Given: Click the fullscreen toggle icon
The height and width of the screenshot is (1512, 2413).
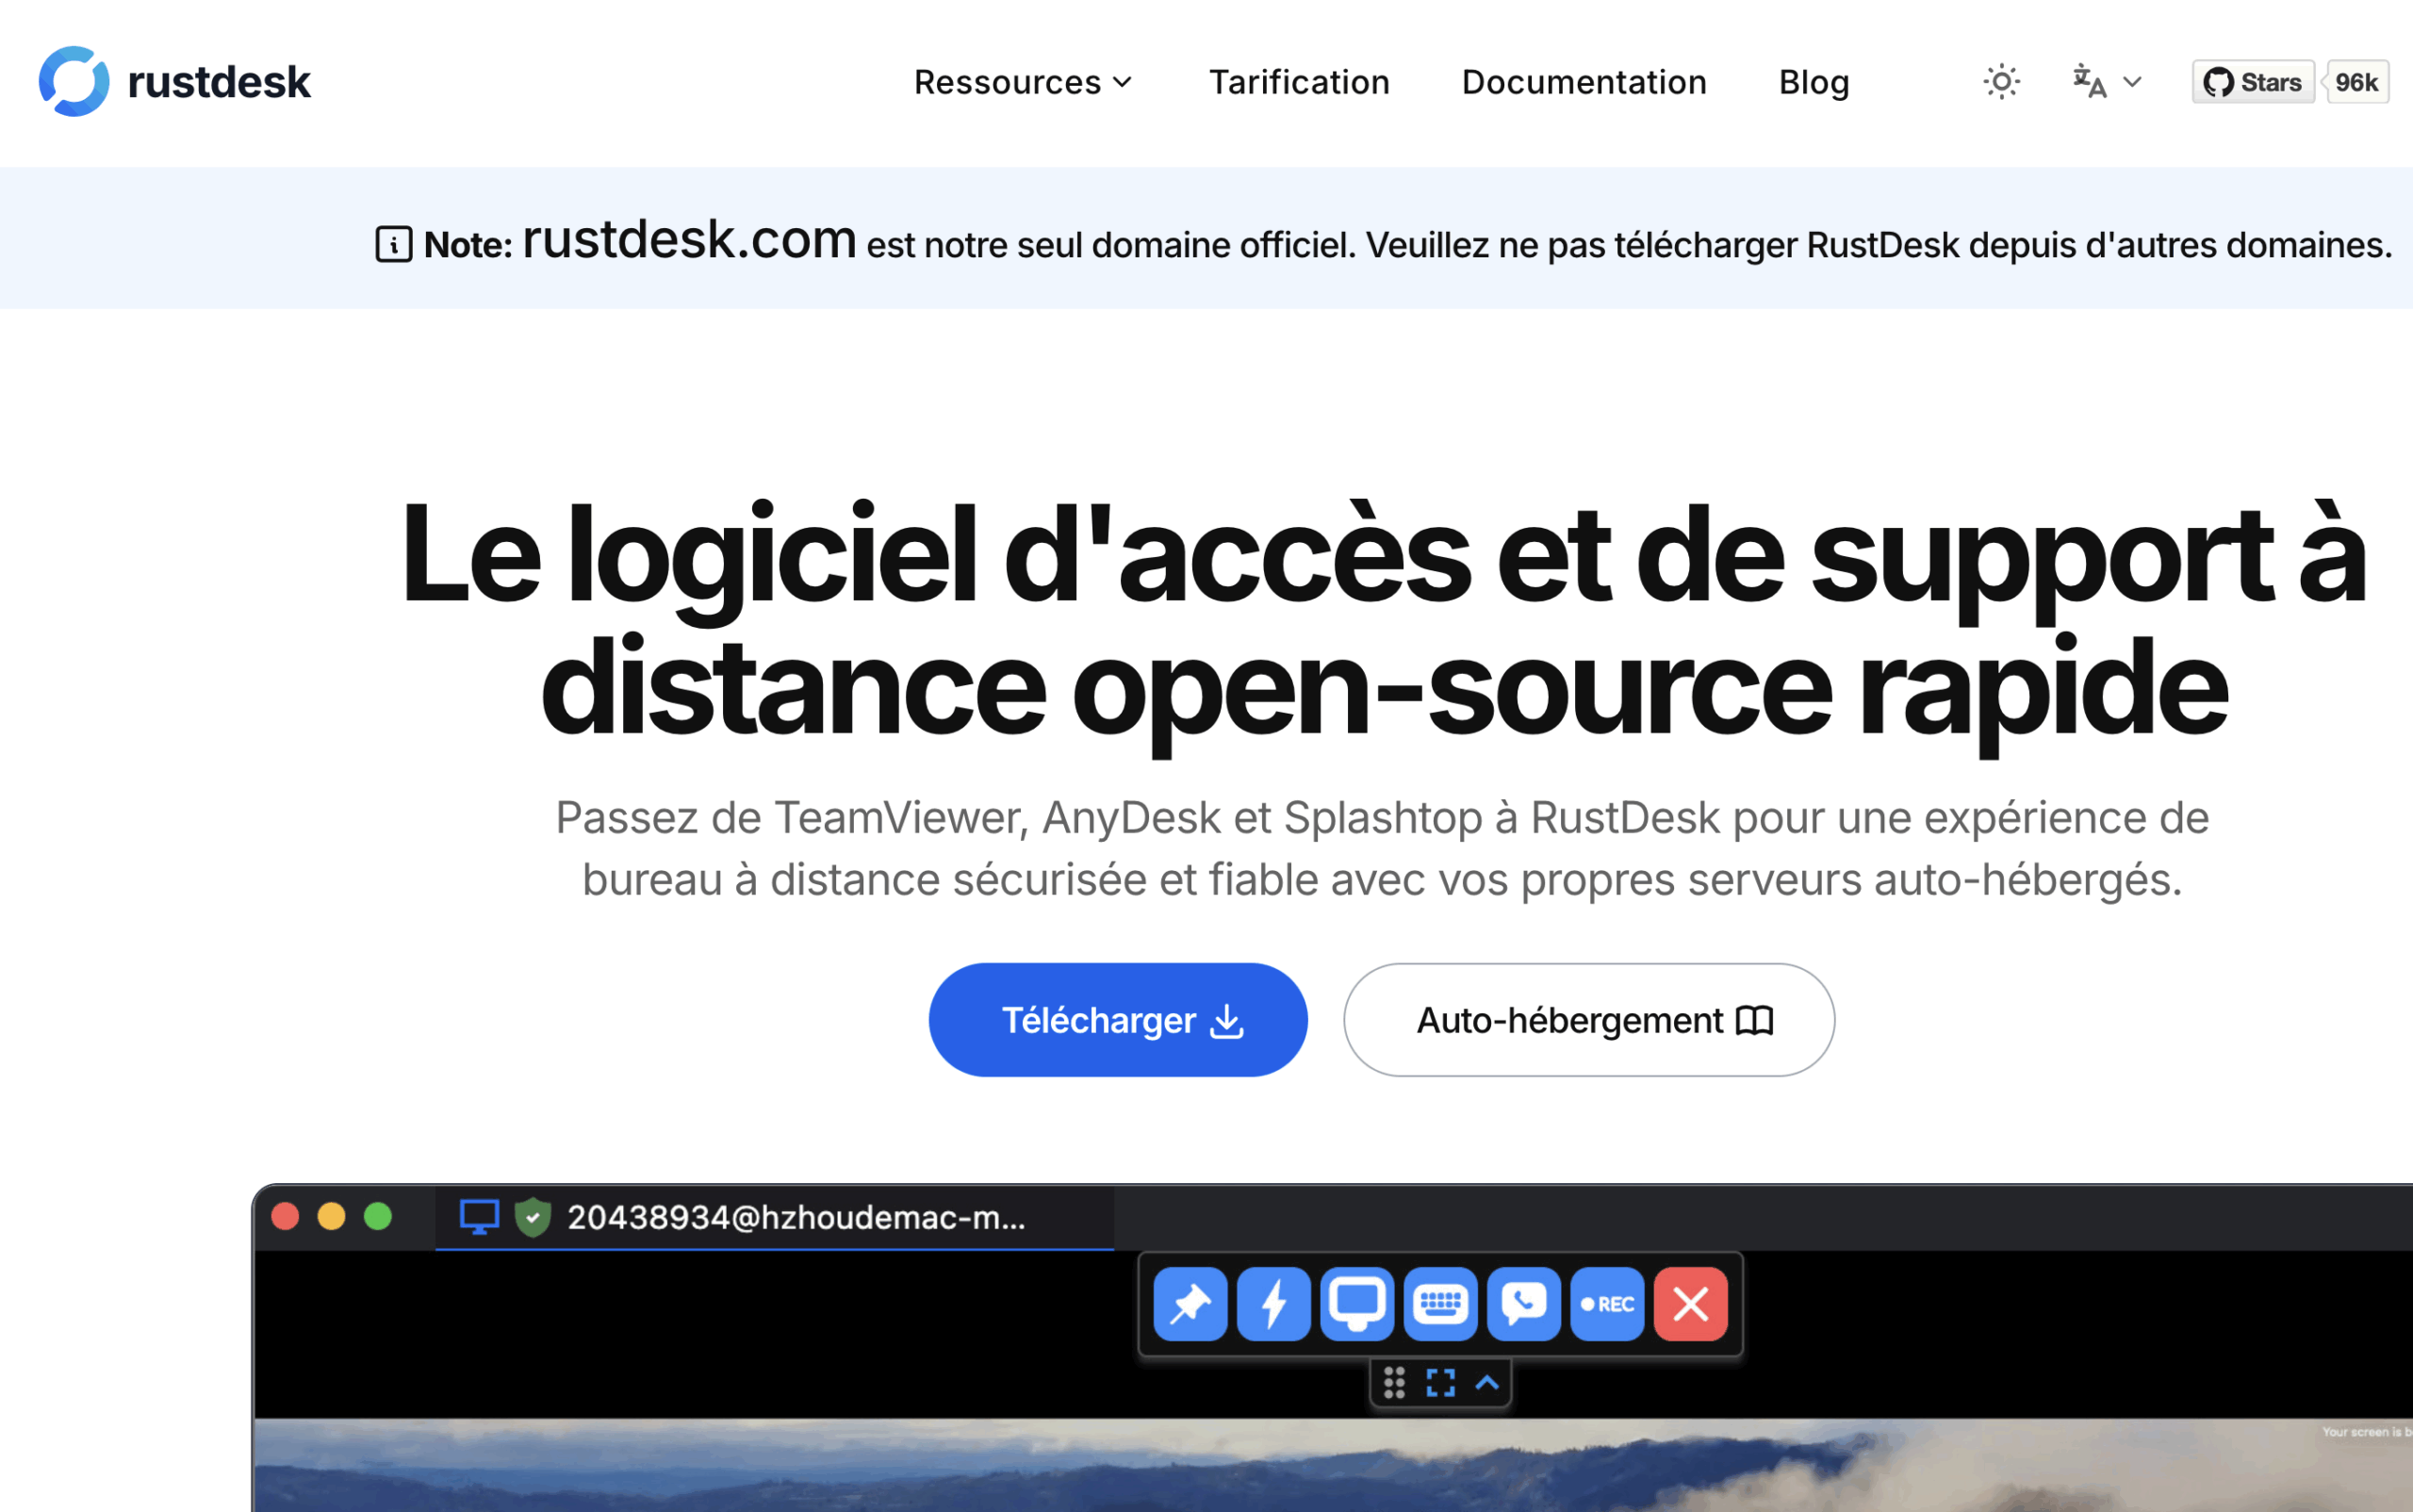Looking at the screenshot, I should [1440, 1383].
